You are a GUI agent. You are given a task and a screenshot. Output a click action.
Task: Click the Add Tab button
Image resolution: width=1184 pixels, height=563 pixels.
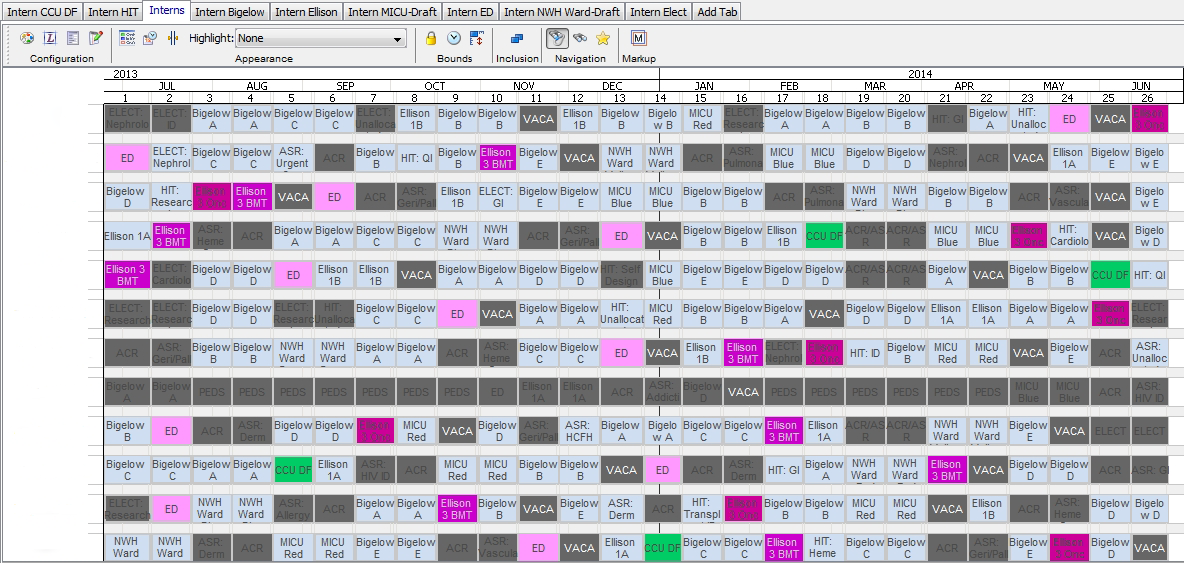[719, 11]
